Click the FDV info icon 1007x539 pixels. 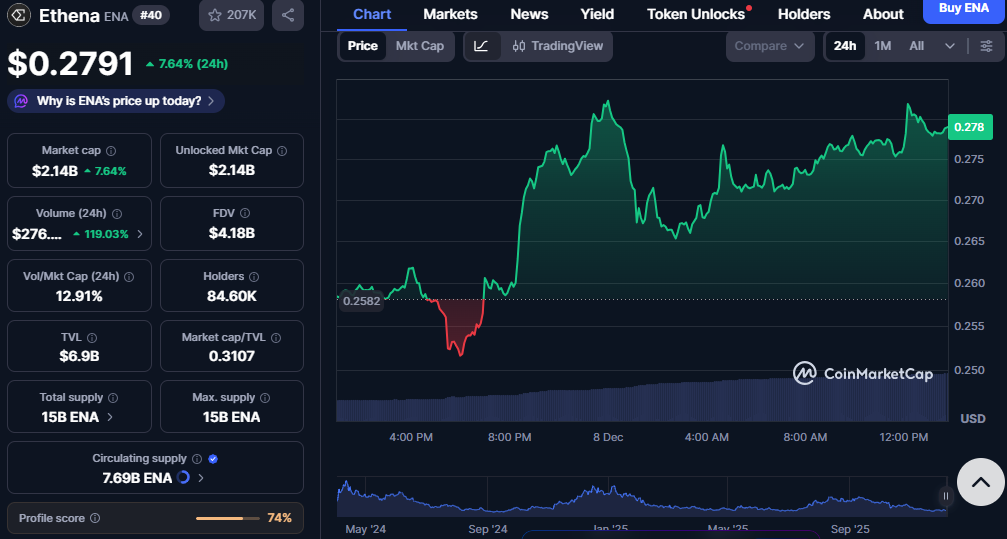click(x=245, y=213)
